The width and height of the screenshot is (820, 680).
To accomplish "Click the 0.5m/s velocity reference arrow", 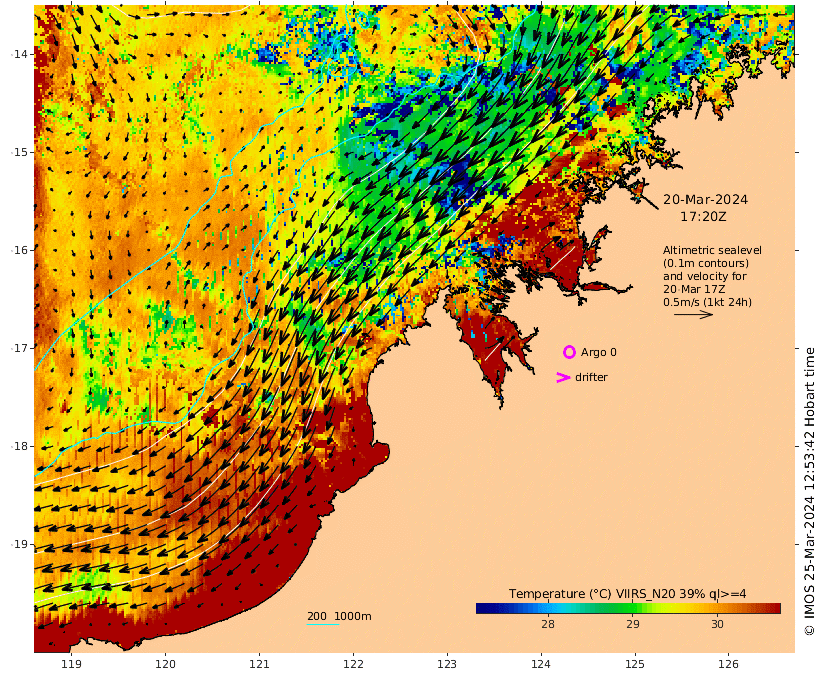I will coord(693,314).
